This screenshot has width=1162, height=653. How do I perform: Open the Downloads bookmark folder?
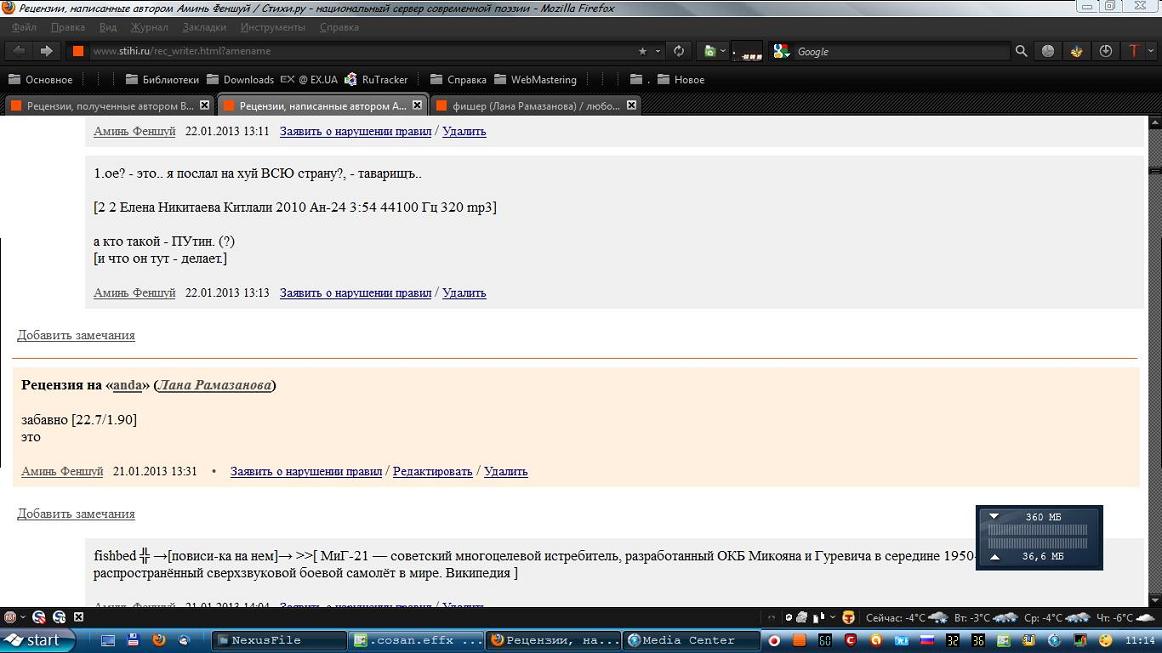pos(239,79)
